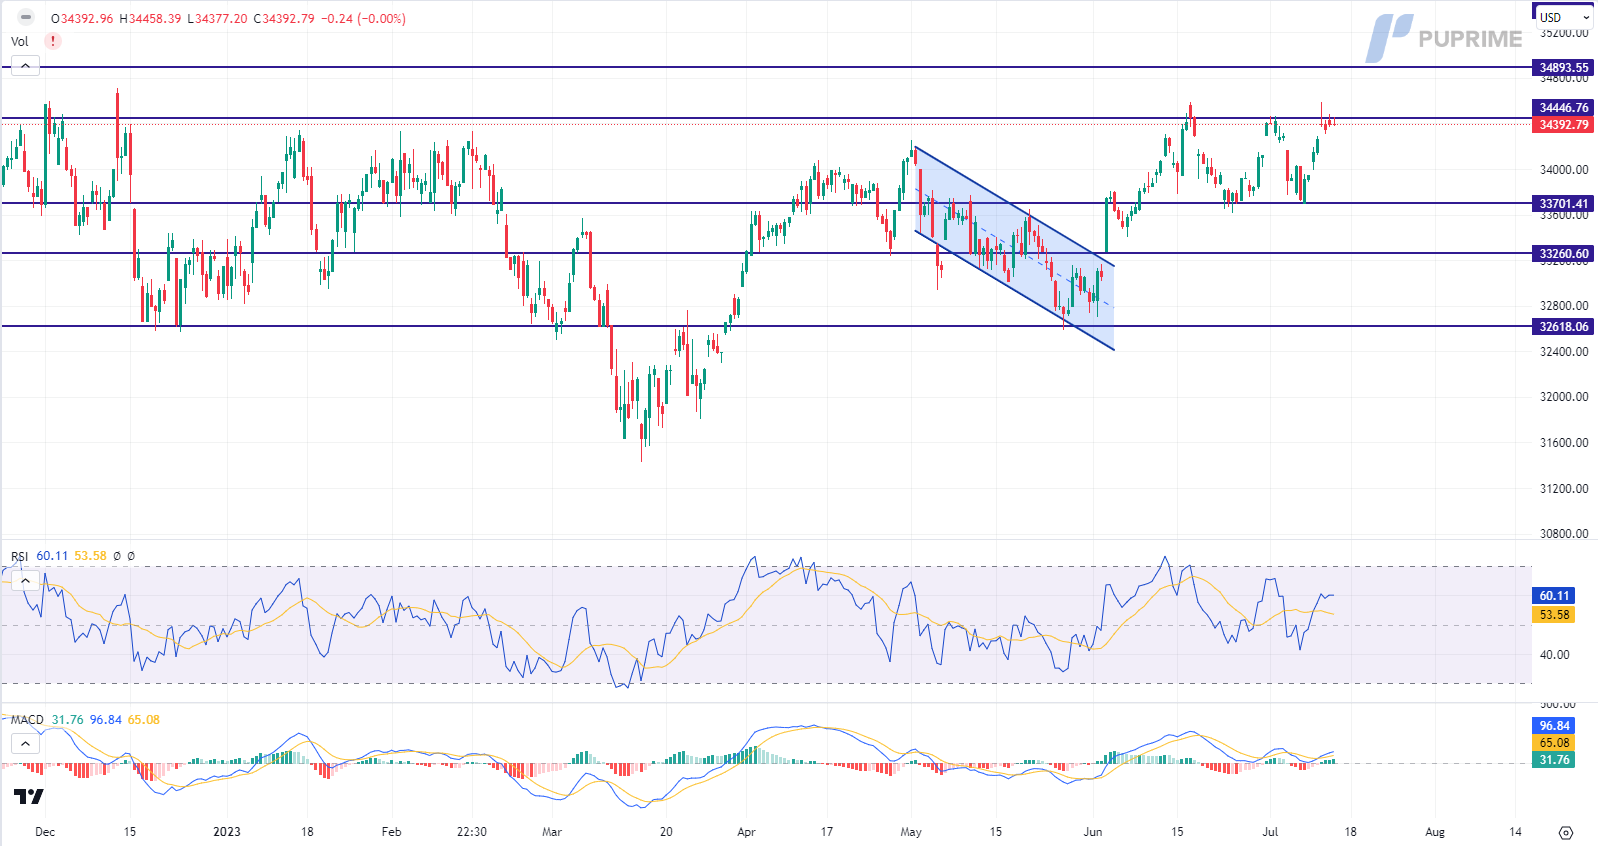Click the 32400.00 price scale label
The height and width of the screenshot is (846, 1598).
click(1563, 352)
